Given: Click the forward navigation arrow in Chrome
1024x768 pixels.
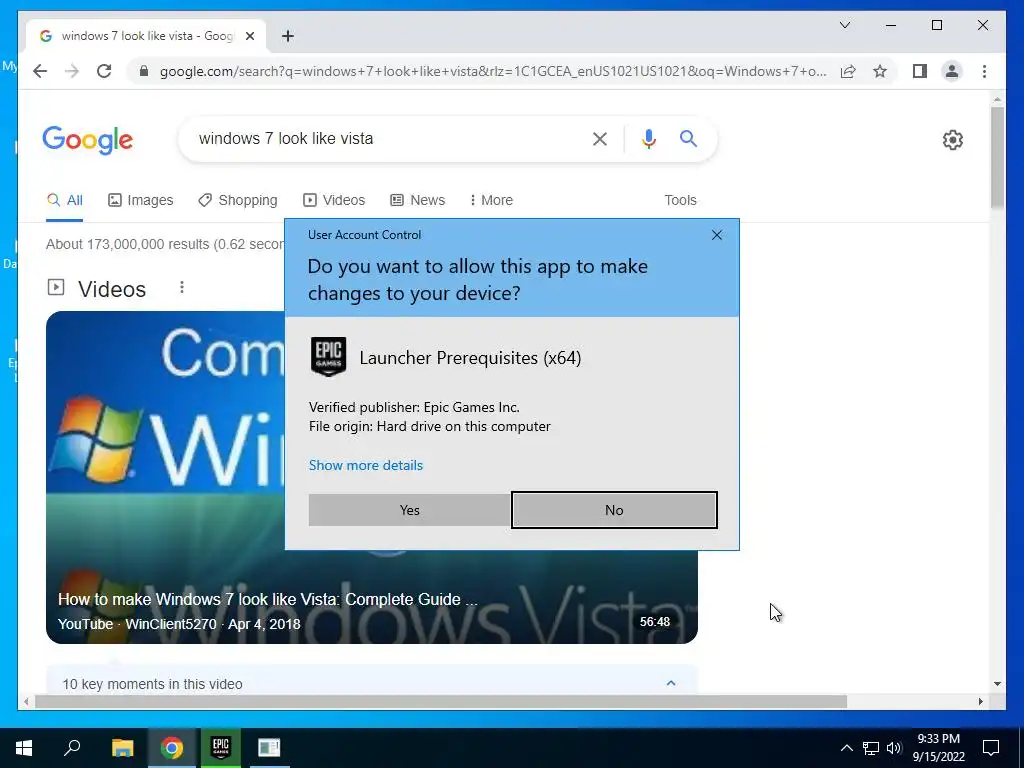Looking at the screenshot, I should pyautogui.click(x=72, y=71).
